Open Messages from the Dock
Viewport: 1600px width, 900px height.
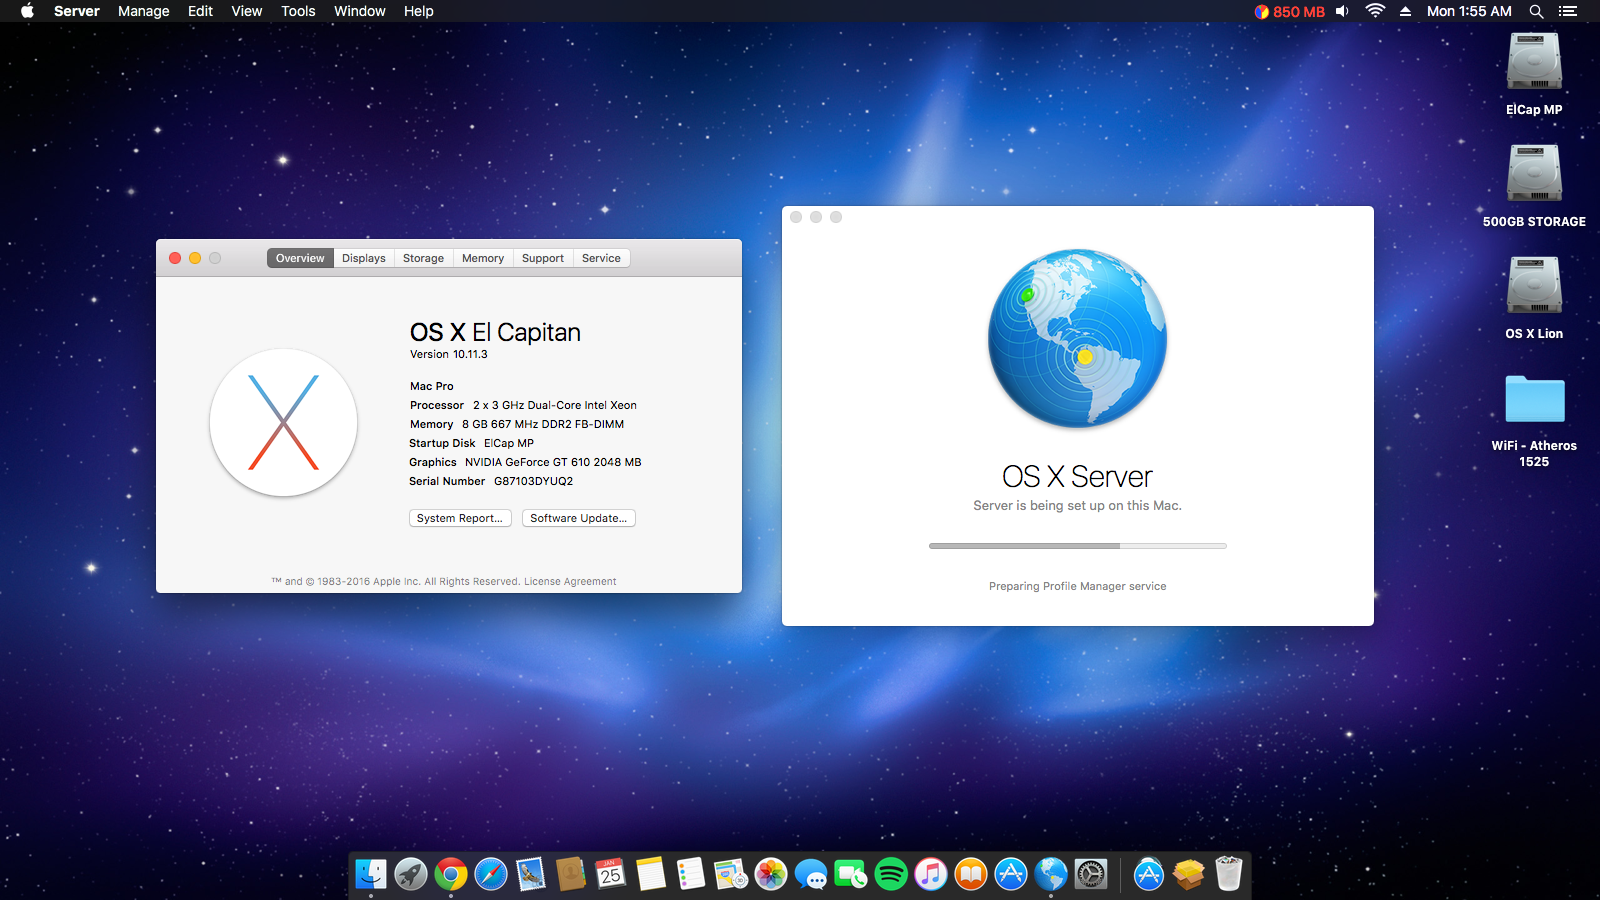(811, 875)
